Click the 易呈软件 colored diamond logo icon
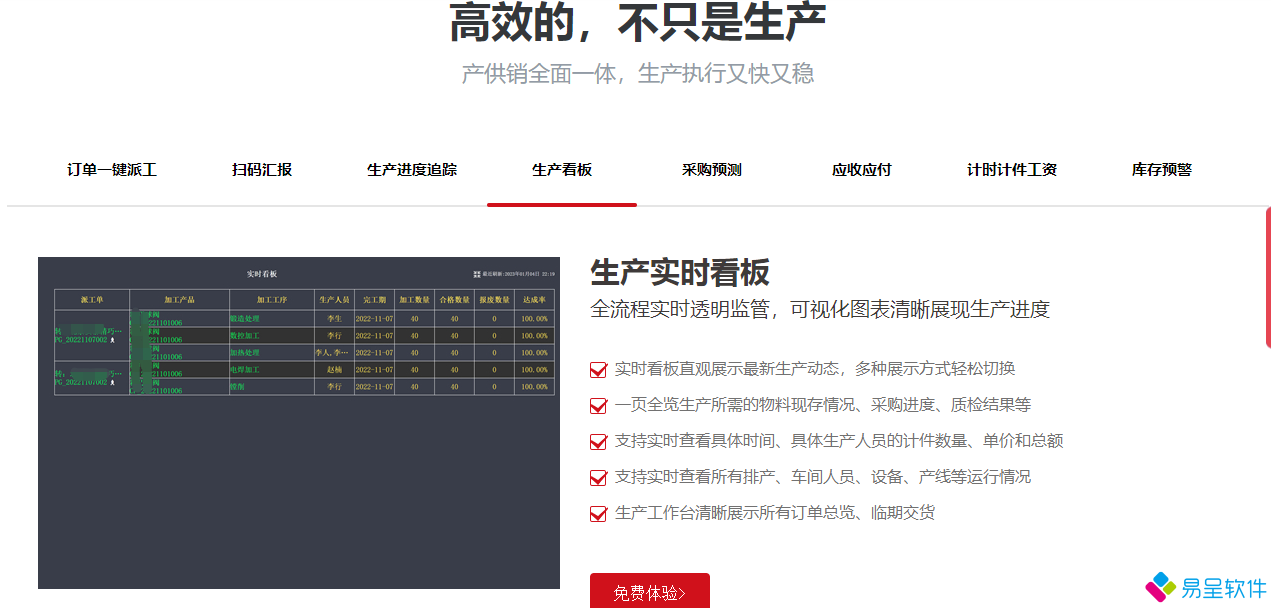This screenshot has height=608, width=1271. click(1158, 588)
